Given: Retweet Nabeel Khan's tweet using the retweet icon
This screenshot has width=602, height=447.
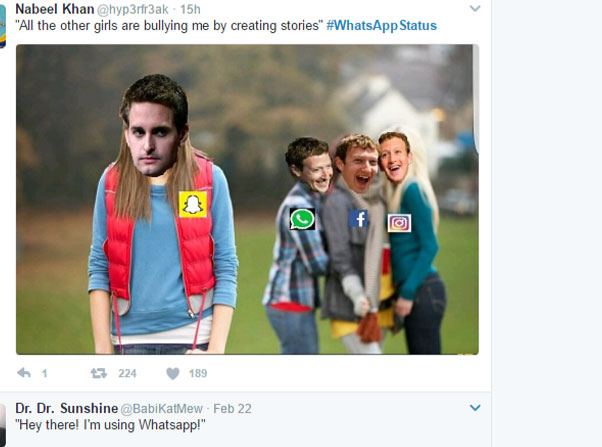Looking at the screenshot, I should (x=98, y=374).
